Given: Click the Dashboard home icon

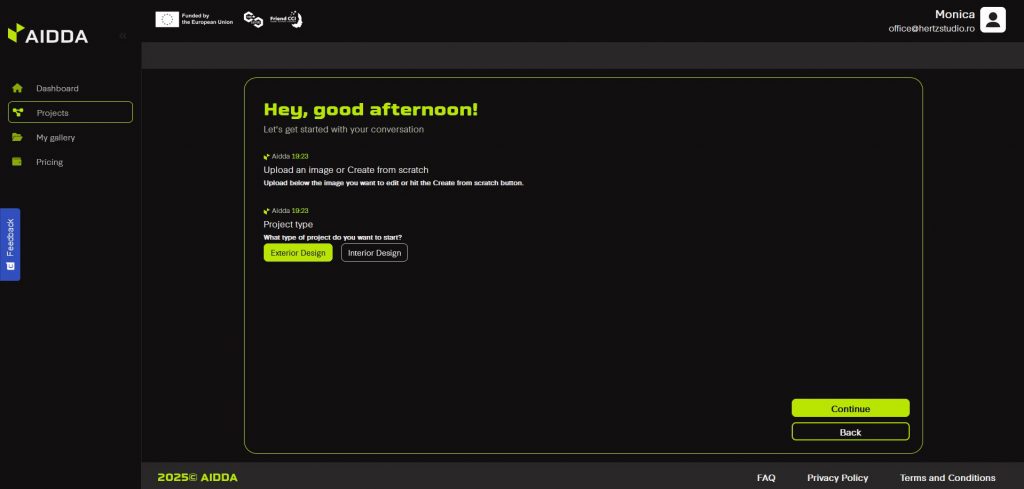Looking at the screenshot, I should [17, 88].
